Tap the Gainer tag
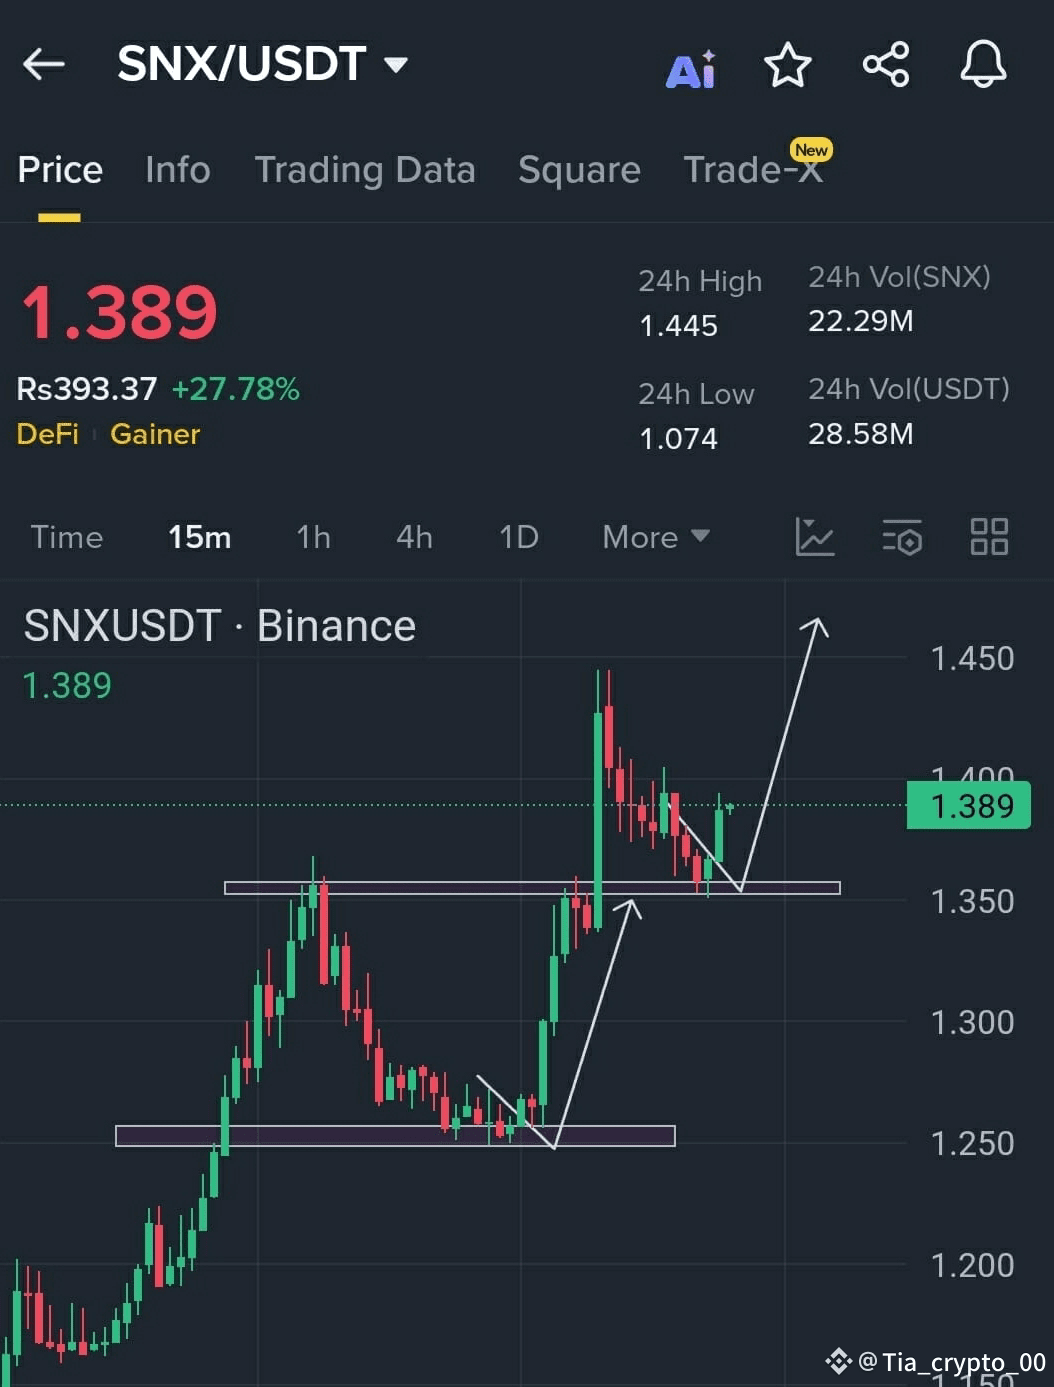Viewport: 1054px width, 1387px height. (155, 434)
